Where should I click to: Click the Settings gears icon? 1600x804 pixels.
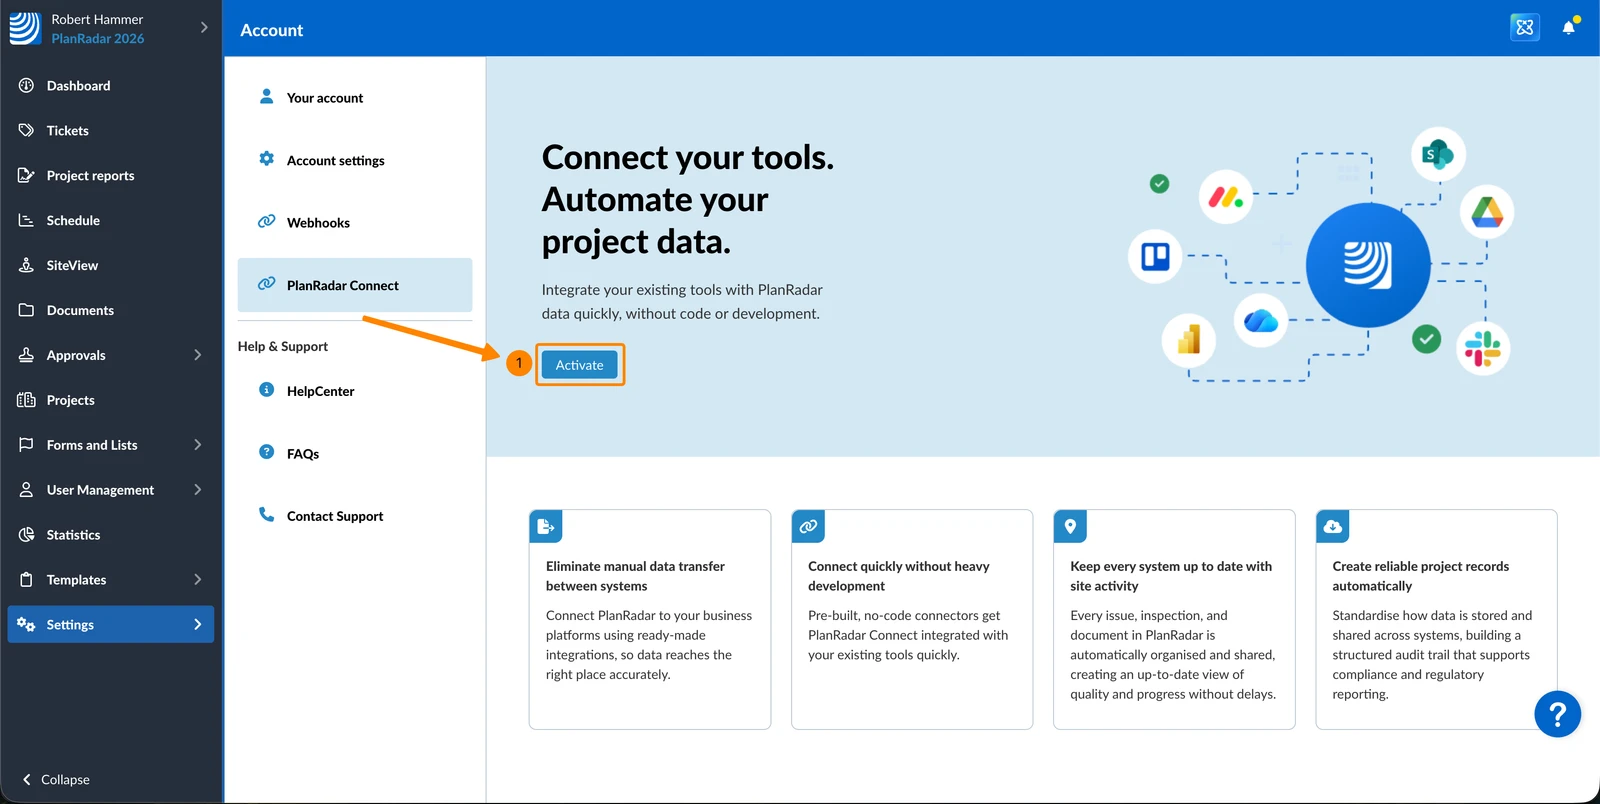click(x=26, y=625)
